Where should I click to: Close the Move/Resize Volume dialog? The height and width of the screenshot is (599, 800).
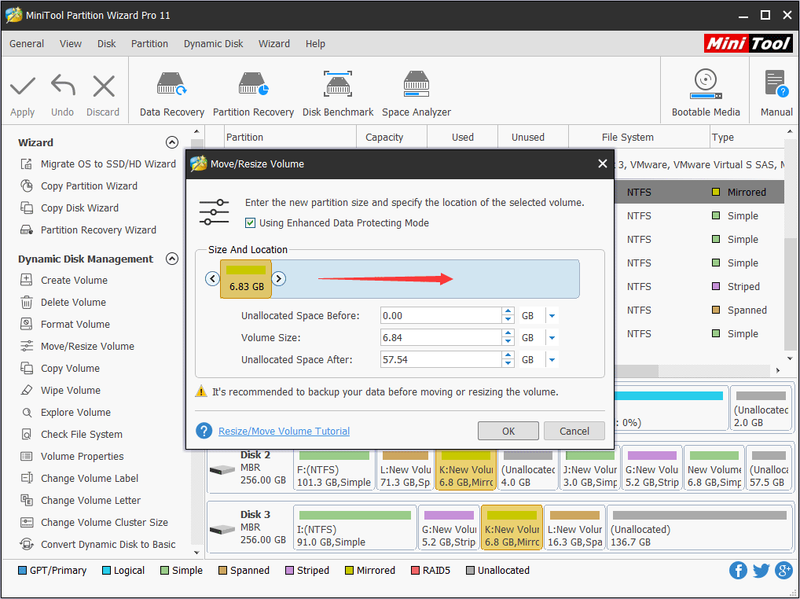click(603, 164)
